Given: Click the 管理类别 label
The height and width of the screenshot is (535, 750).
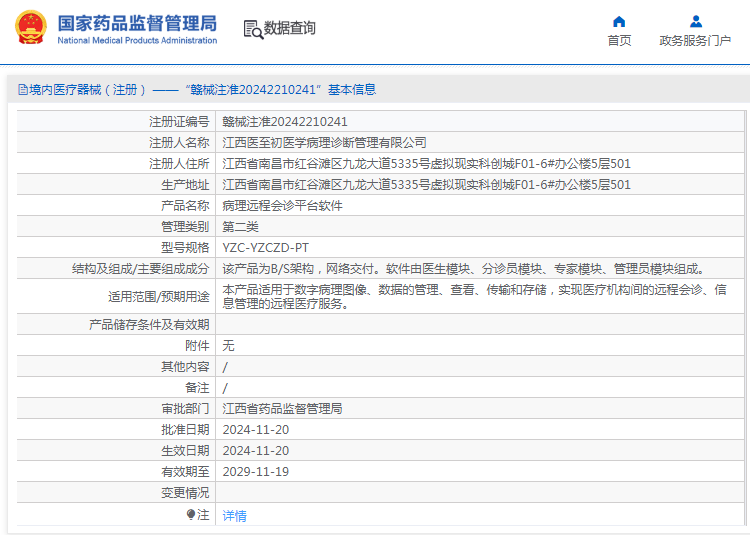Looking at the screenshot, I should click(185, 227).
